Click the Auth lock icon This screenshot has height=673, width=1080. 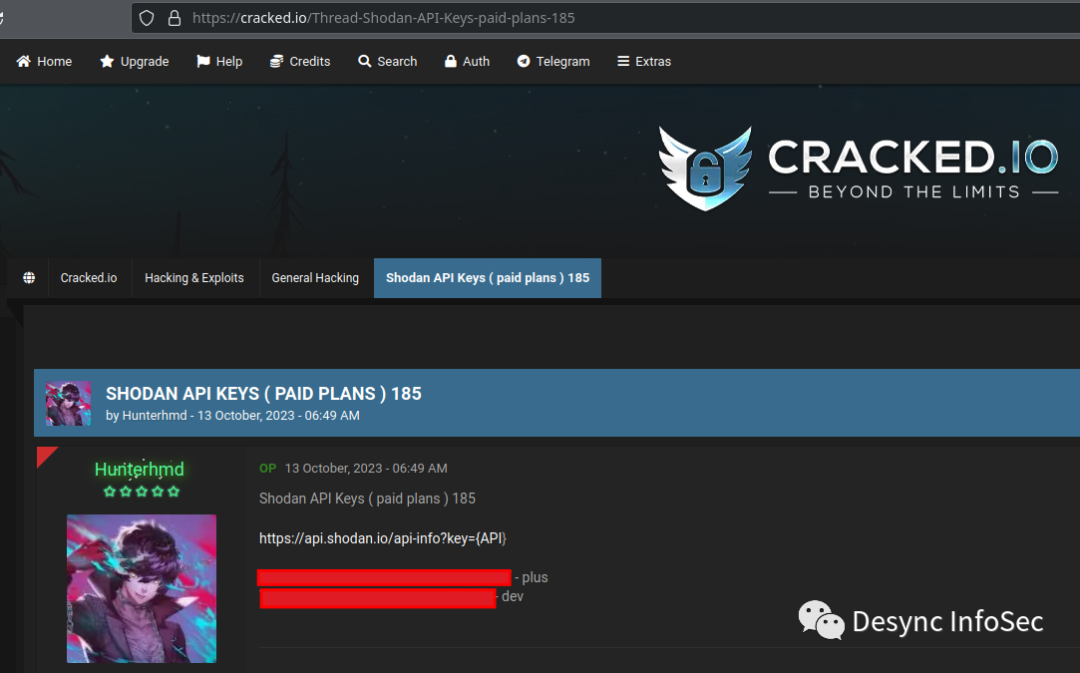tap(450, 61)
